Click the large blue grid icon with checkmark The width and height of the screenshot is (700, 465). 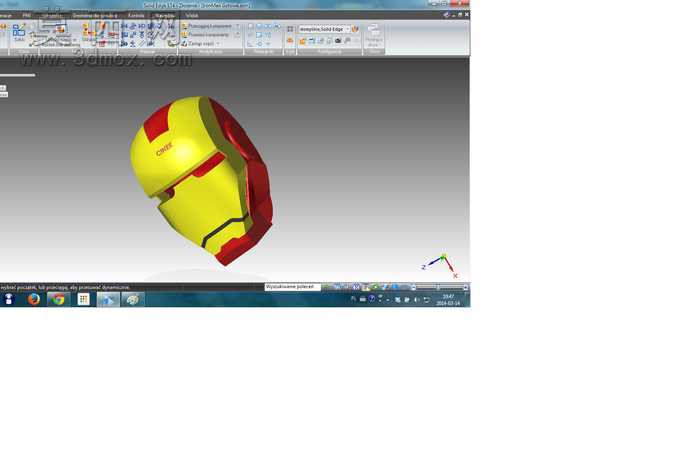point(19,32)
